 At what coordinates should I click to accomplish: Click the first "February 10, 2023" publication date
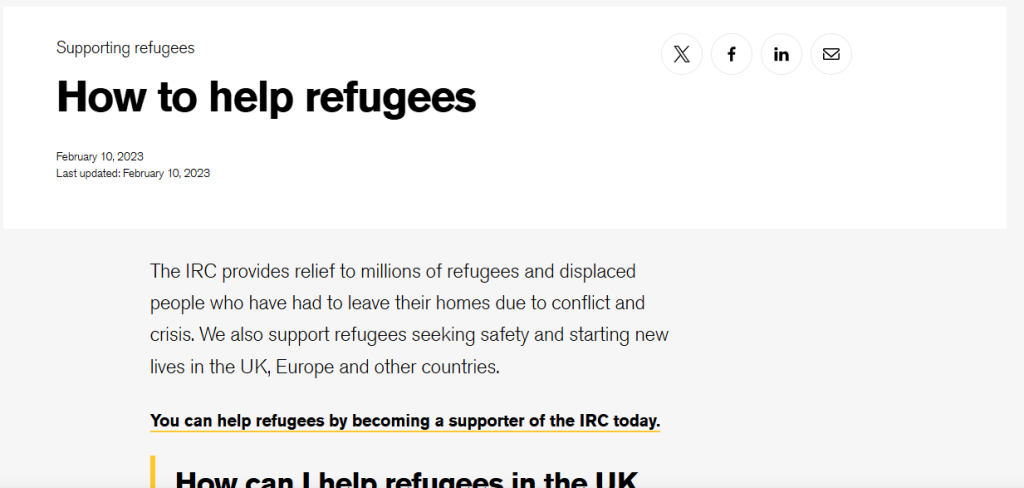[x=100, y=157]
